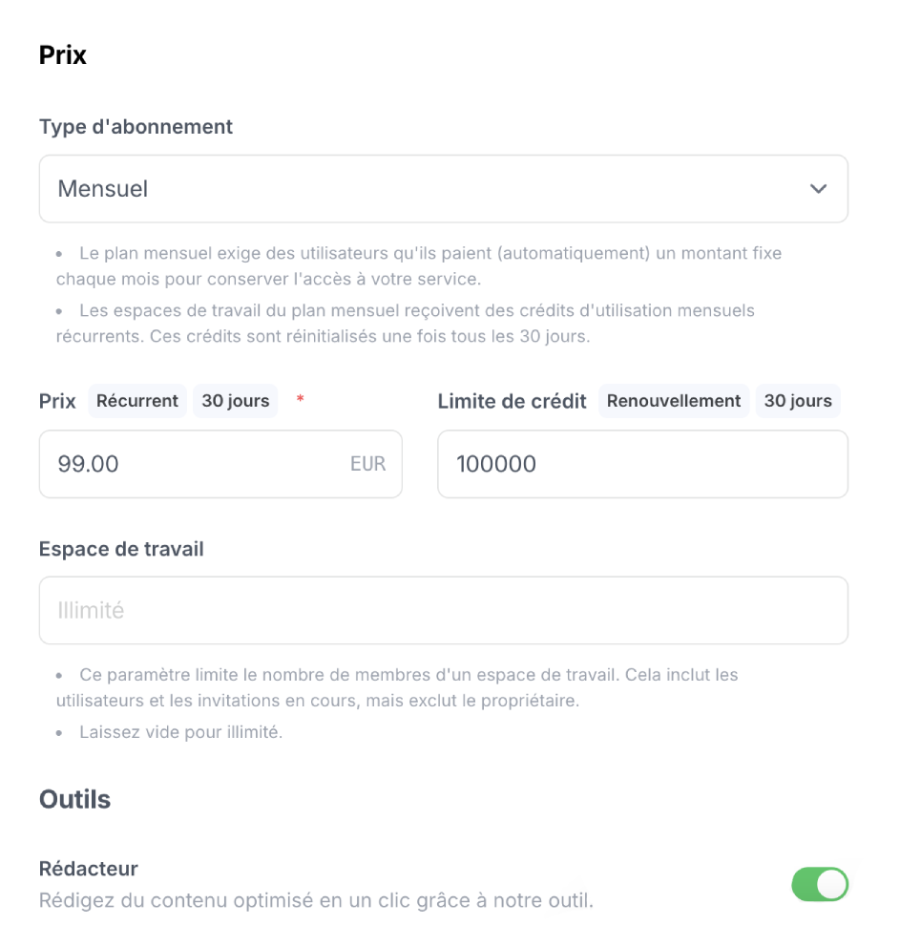This screenshot has height=946, width=900.
Task: Open the Type d'abonnement dropdown showing Mensuel
Action: point(443,189)
